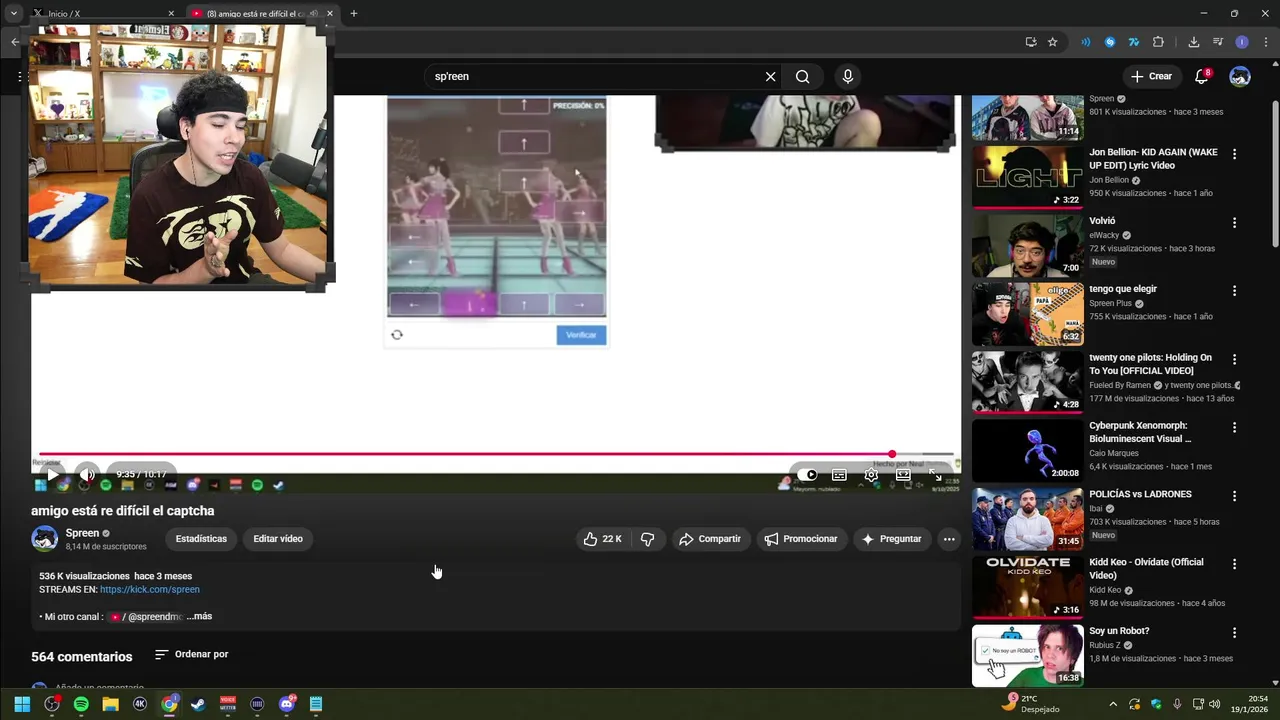Click the Editar vídeo button

pyautogui.click(x=278, y=539)
